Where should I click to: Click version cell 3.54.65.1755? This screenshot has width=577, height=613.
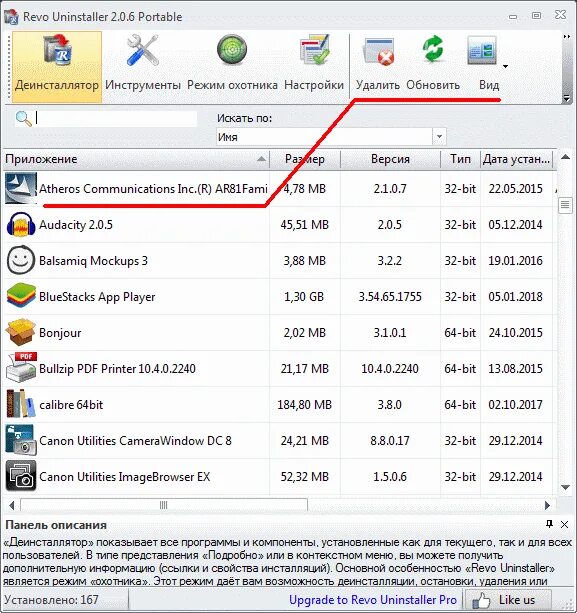[x=390, y=297]
